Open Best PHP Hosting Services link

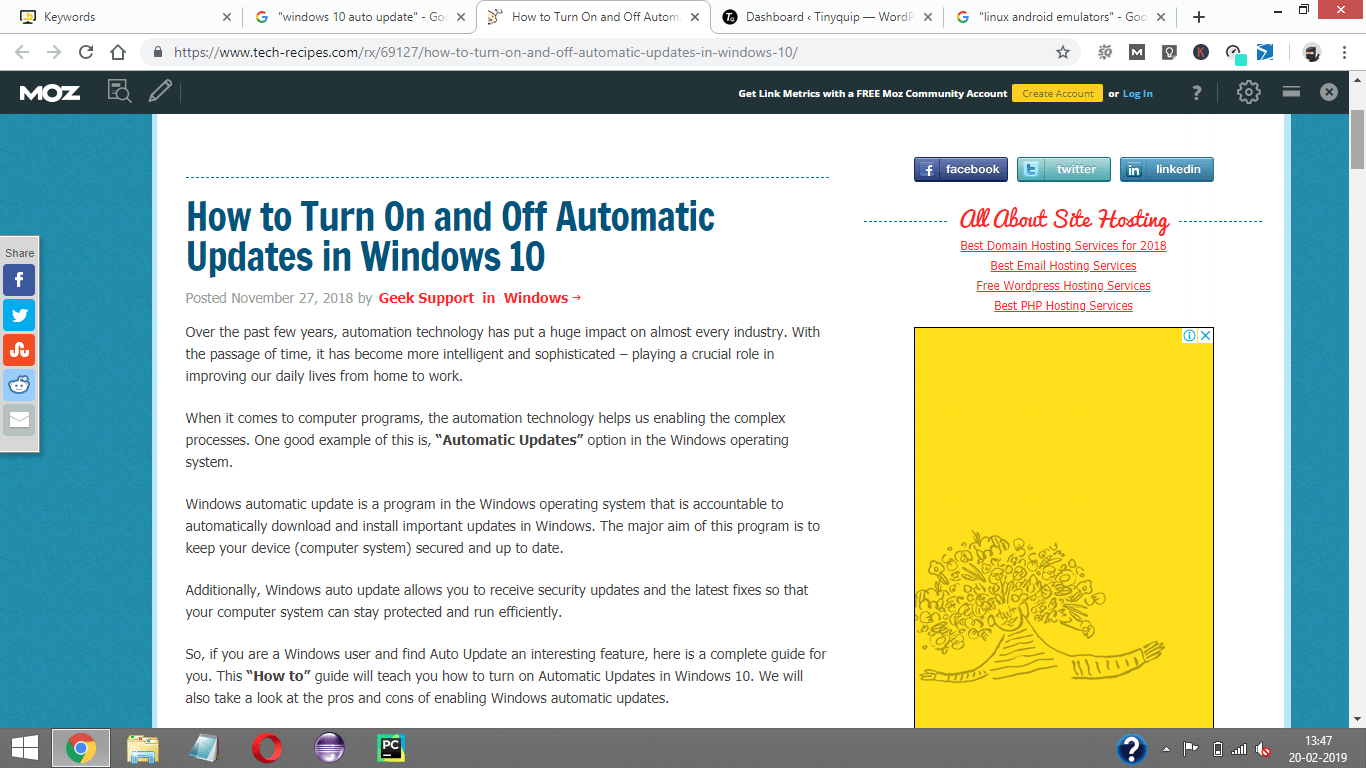[1063, 305]
